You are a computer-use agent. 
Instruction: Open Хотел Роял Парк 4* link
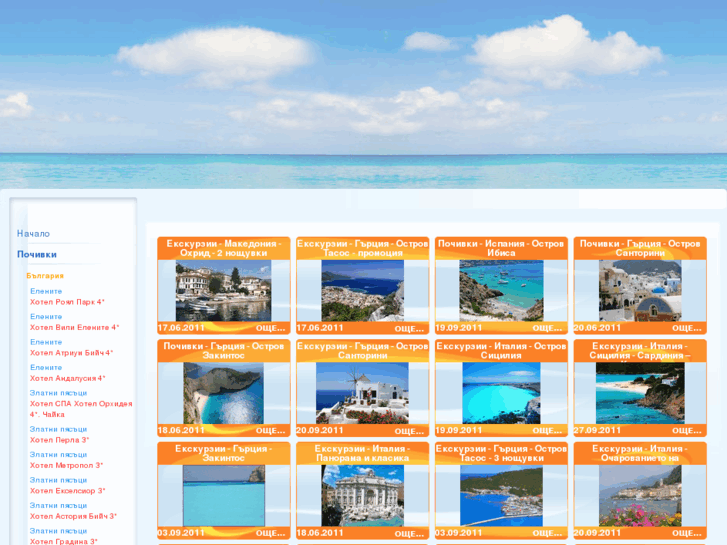coord(67,302)
